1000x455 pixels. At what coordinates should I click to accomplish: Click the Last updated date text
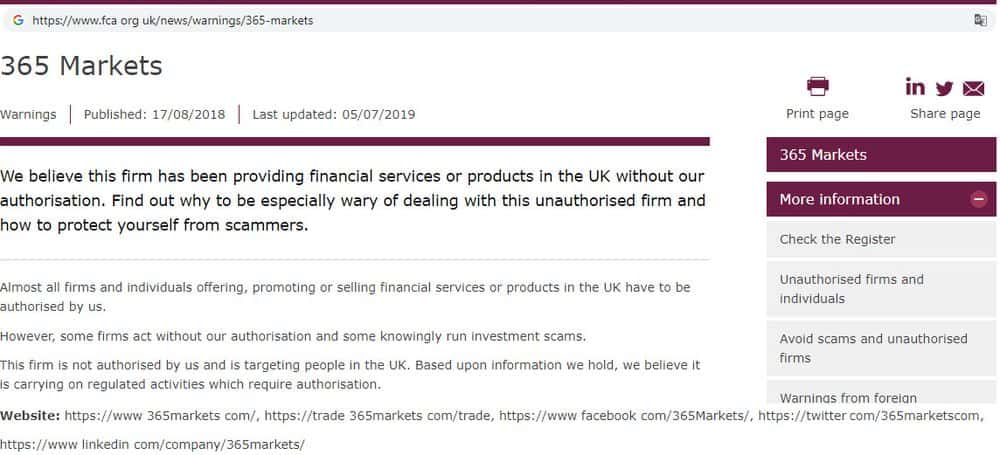(x=333, y=114)
